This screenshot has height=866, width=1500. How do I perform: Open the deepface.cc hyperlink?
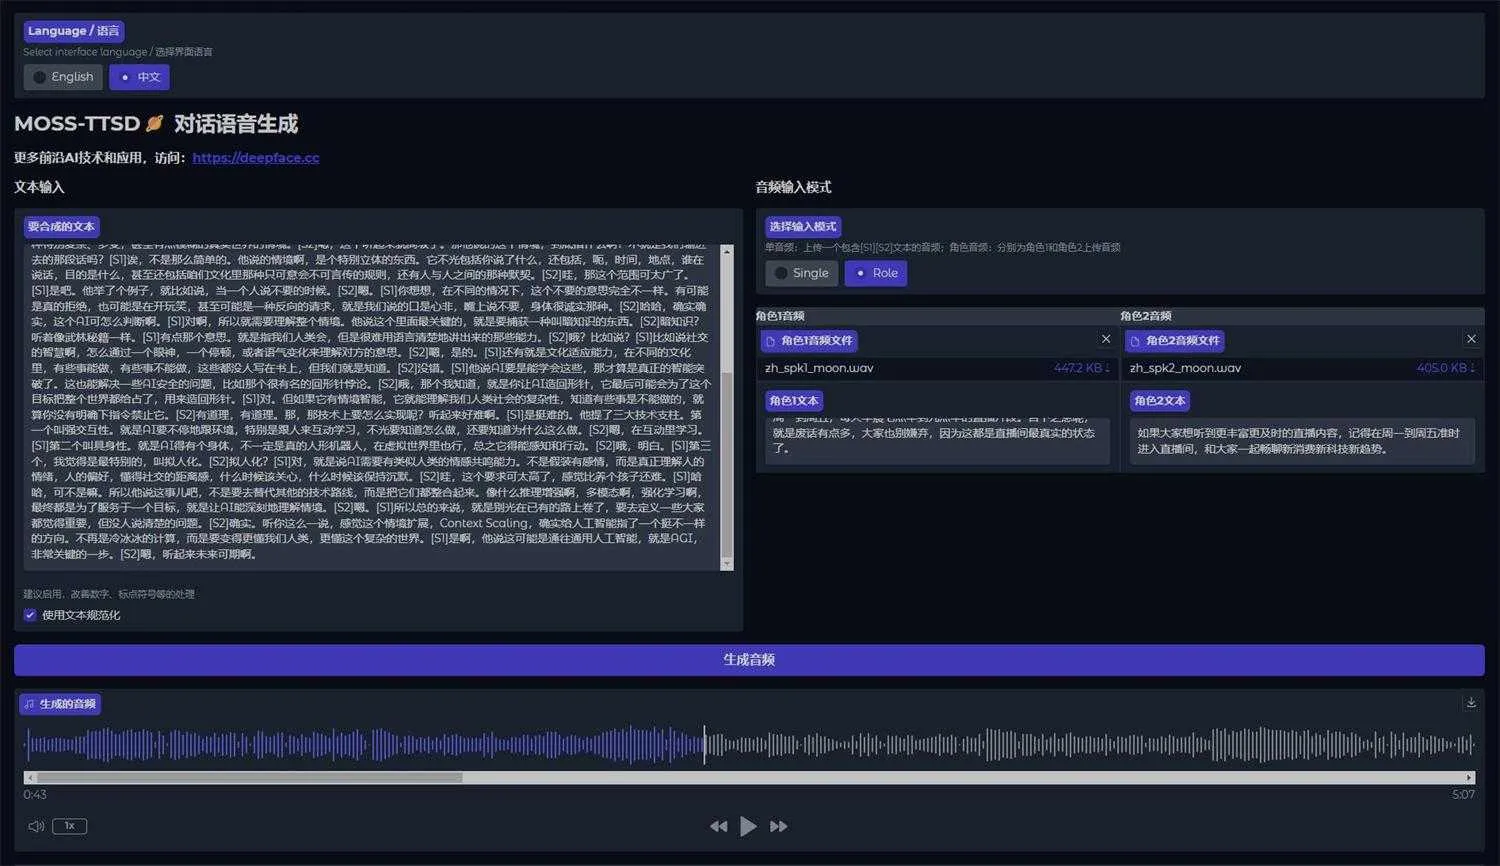pyautogui.click(x=255, y=158)
